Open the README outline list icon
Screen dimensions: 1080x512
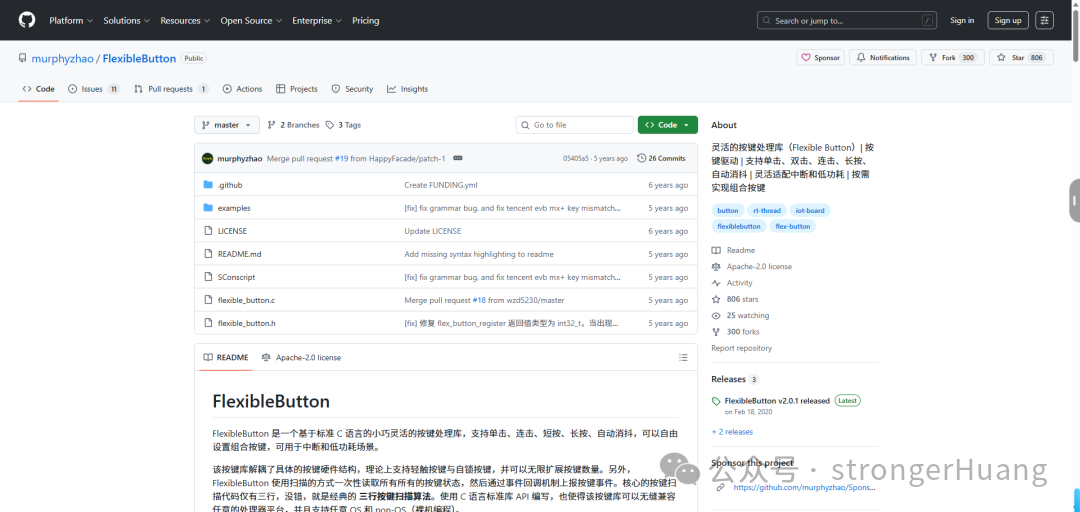pyautogui.click(x=683, y=358)
